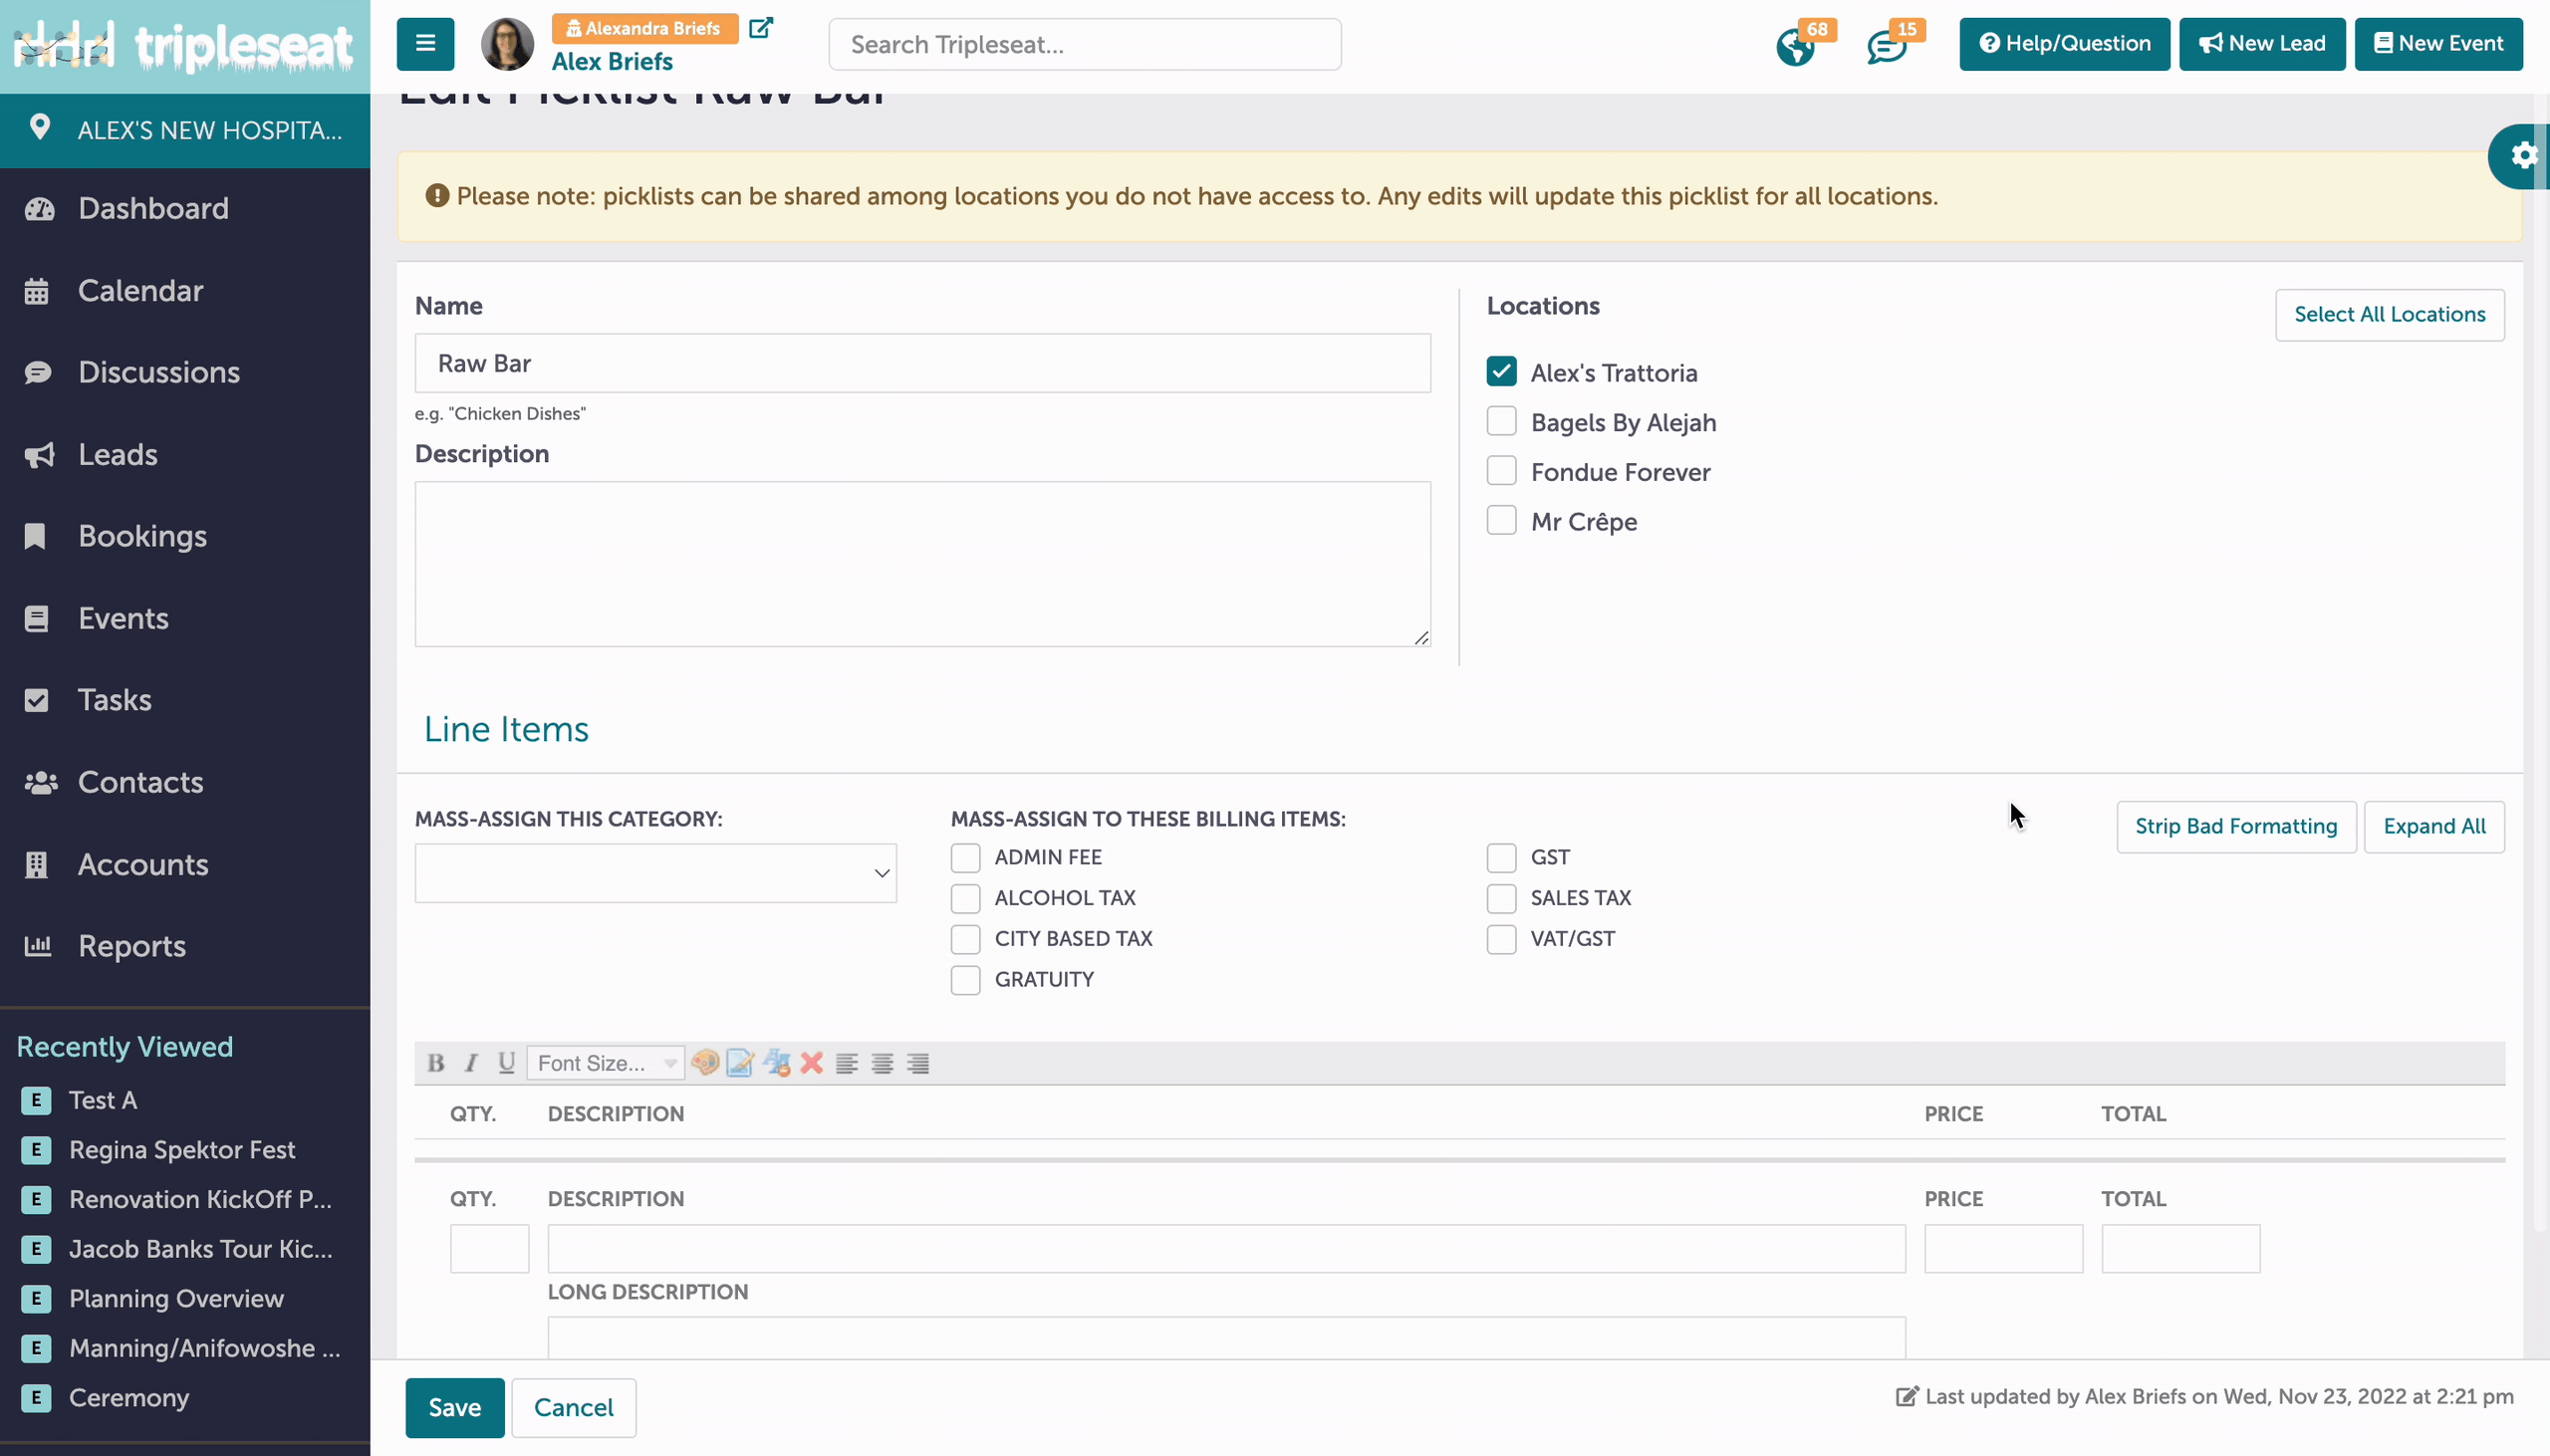The image size is (2550, 1456).
Task: Open Reports in the sidebar
Action: tap(132, 947)
